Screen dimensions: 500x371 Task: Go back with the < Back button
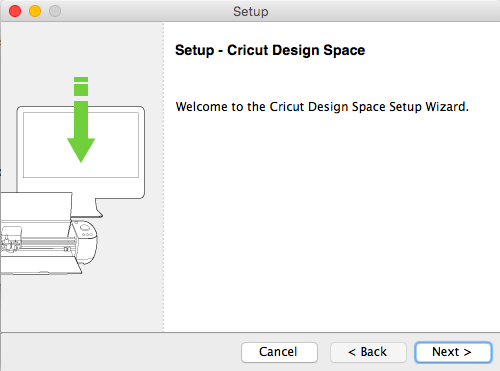(x=368, y=352)
